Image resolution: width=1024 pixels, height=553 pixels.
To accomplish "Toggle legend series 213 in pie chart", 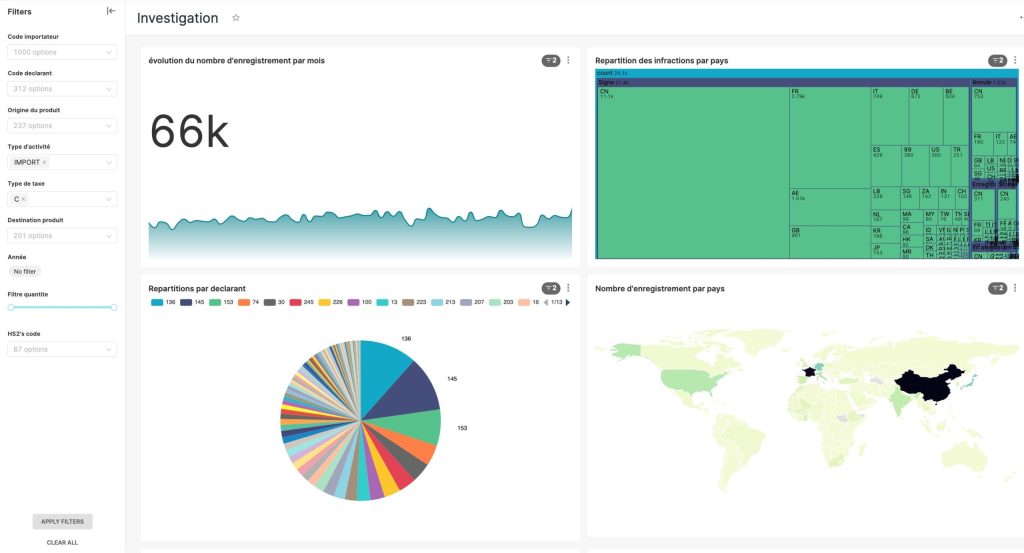I will 443,302.
